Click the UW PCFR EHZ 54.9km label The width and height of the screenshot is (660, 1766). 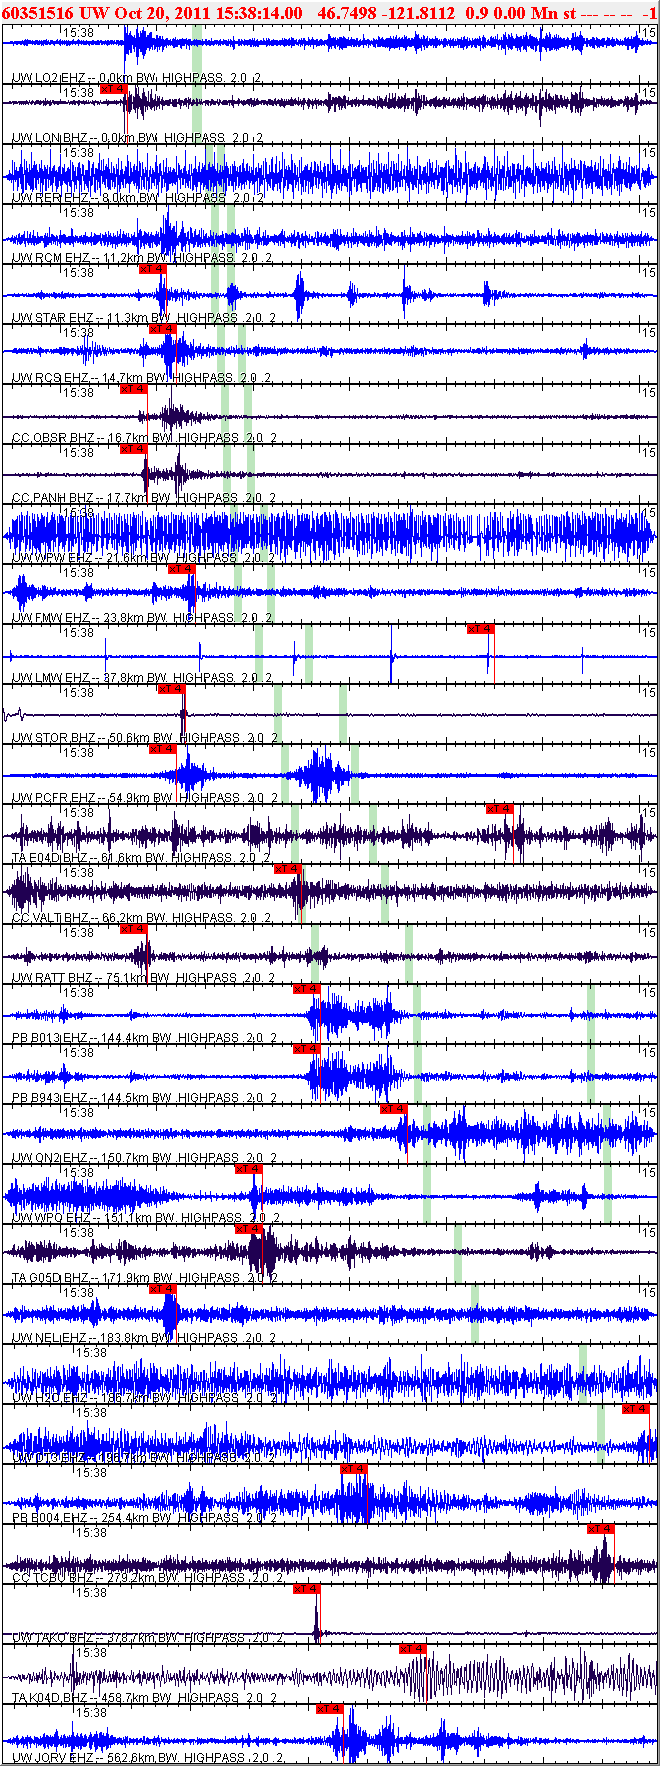click(x=144, y=798)
